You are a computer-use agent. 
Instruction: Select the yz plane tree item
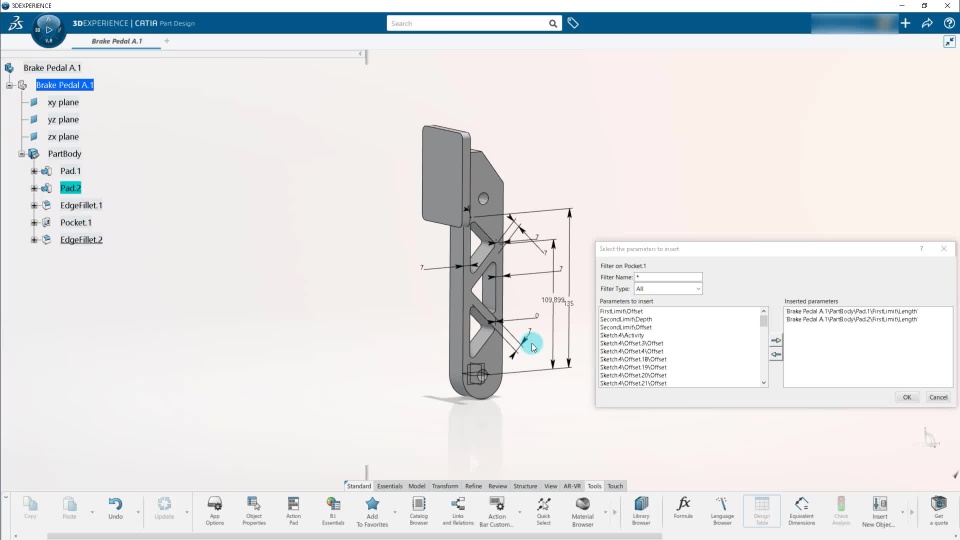(x=63, y=119)
